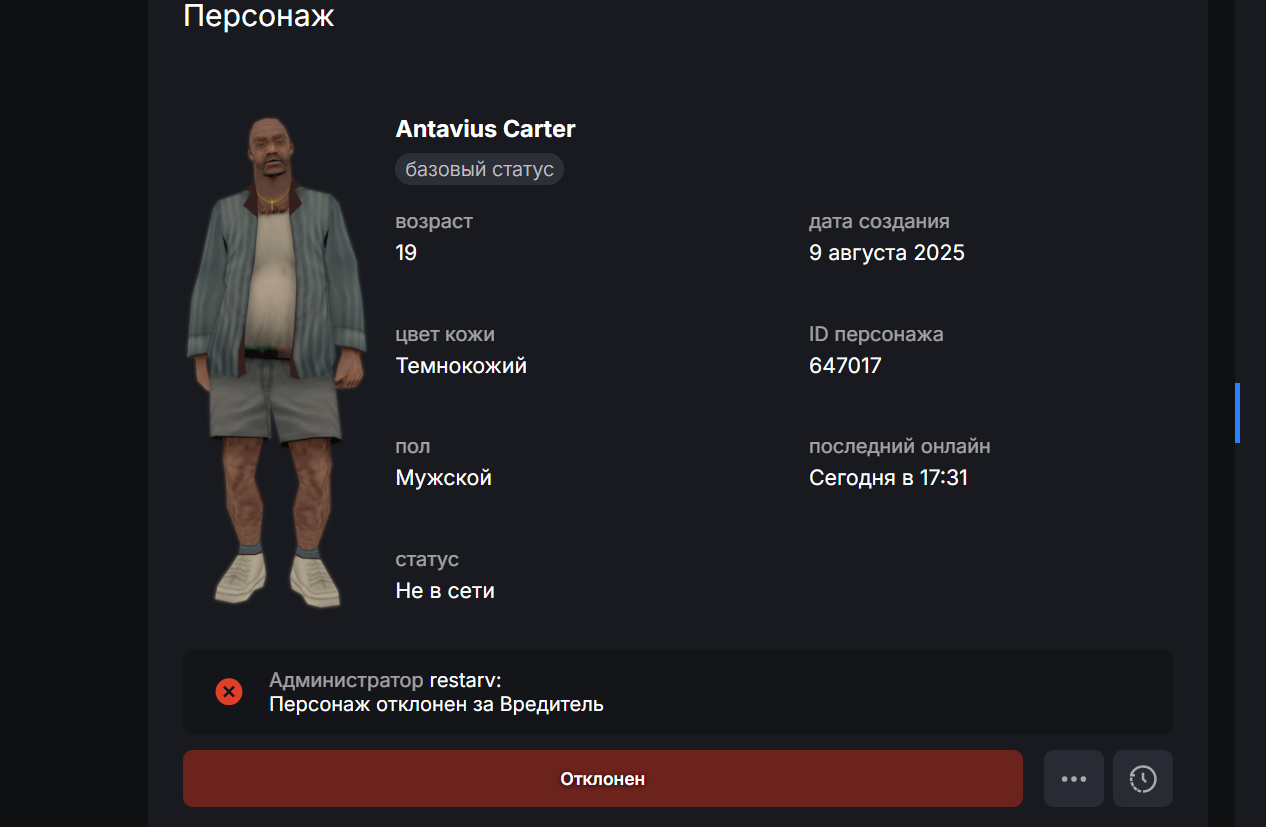Click the red Отклонен button
Viewport: 1266px width, 827px height.
coord(603,778)
